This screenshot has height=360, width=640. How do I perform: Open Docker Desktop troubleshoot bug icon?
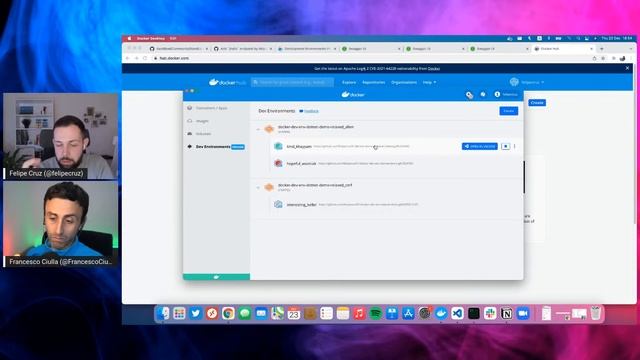(483, 94)
